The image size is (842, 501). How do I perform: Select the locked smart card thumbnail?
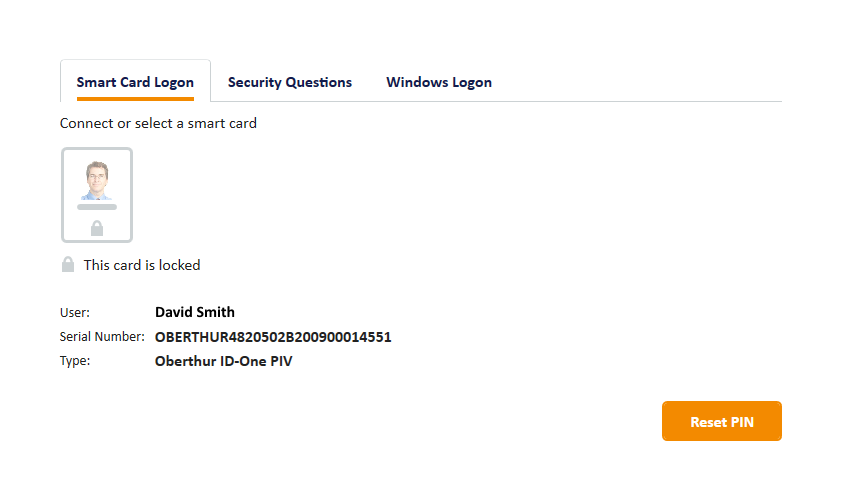tap(97, 195)
